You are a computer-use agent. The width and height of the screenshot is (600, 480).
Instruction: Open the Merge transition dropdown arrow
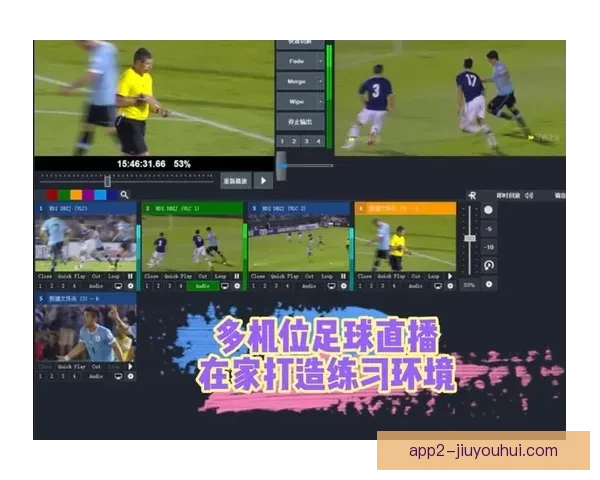pyautogui.click(x=320, y=81)
